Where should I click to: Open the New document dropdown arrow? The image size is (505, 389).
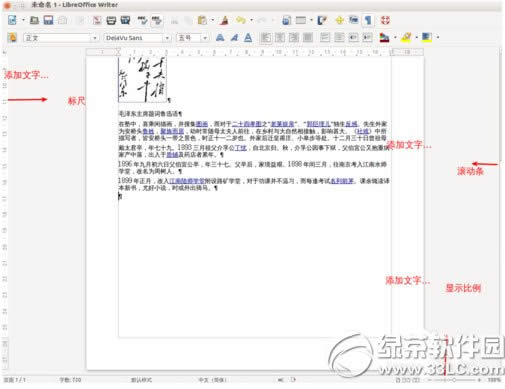23,20
